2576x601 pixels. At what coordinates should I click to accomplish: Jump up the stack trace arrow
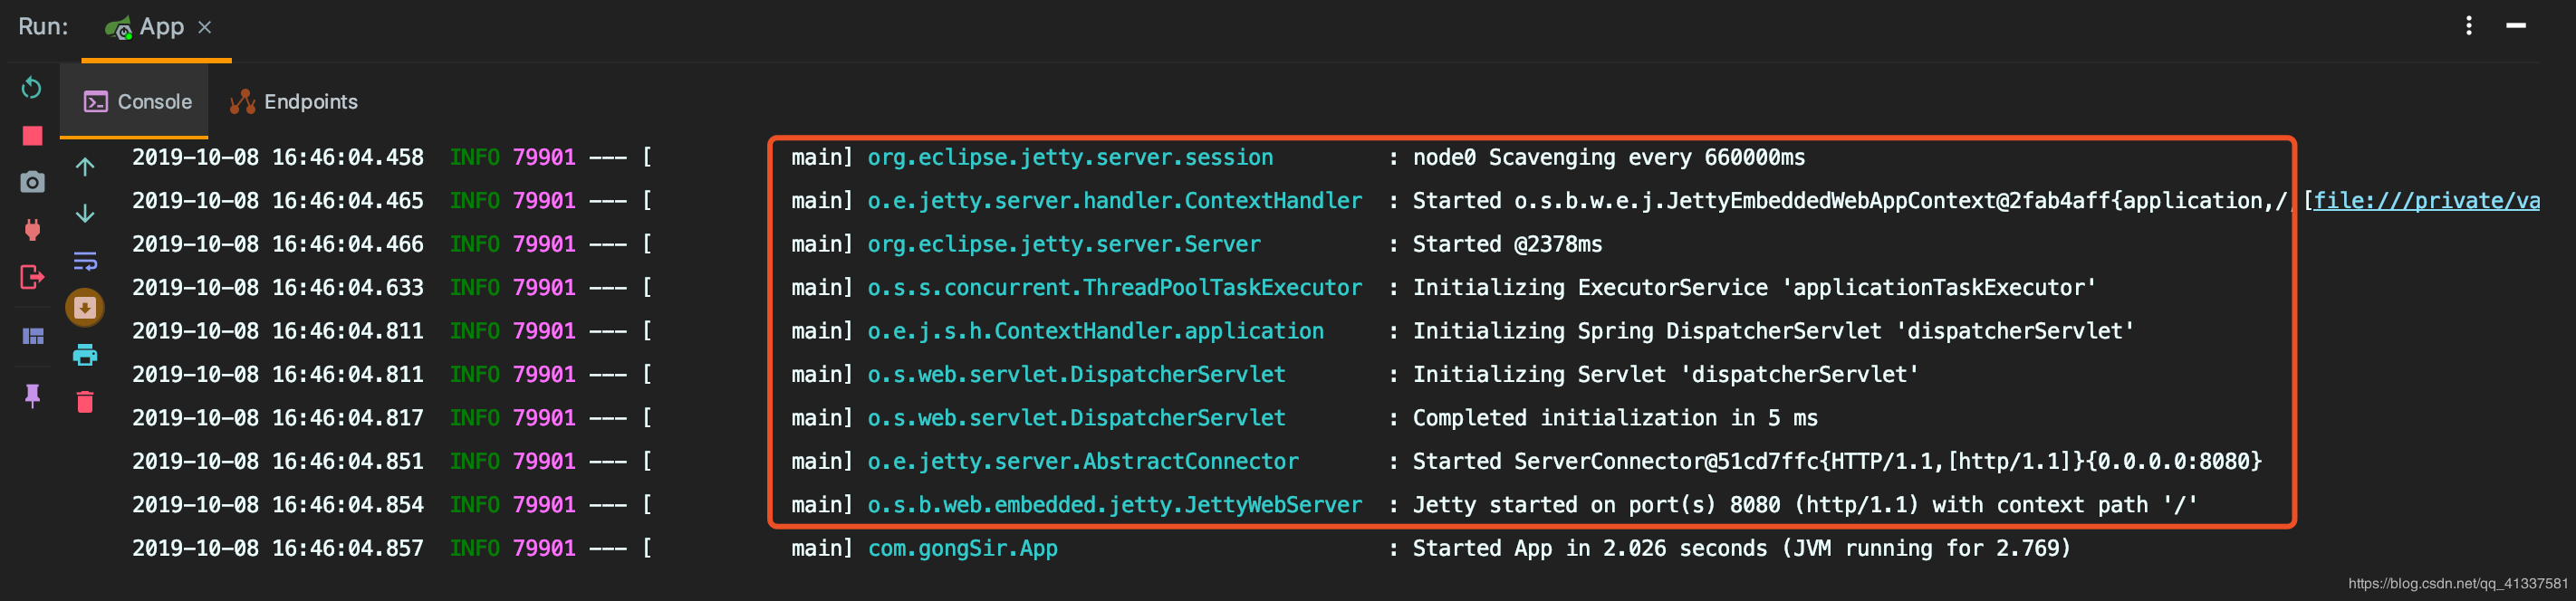pos(85,167)
